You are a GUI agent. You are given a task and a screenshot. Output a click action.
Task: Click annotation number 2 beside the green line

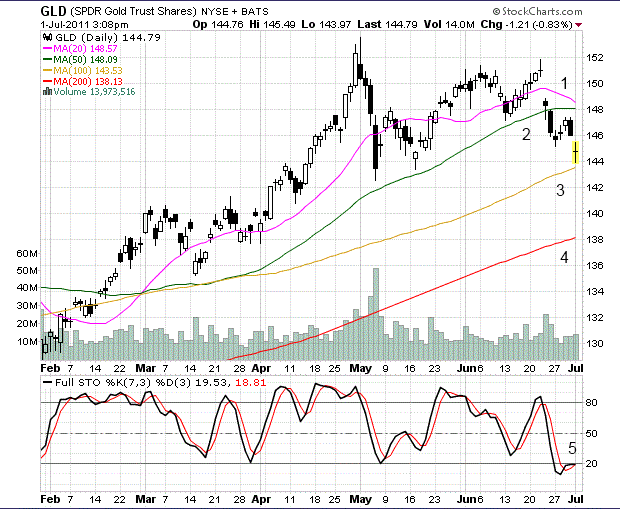[x=524, y=134]
